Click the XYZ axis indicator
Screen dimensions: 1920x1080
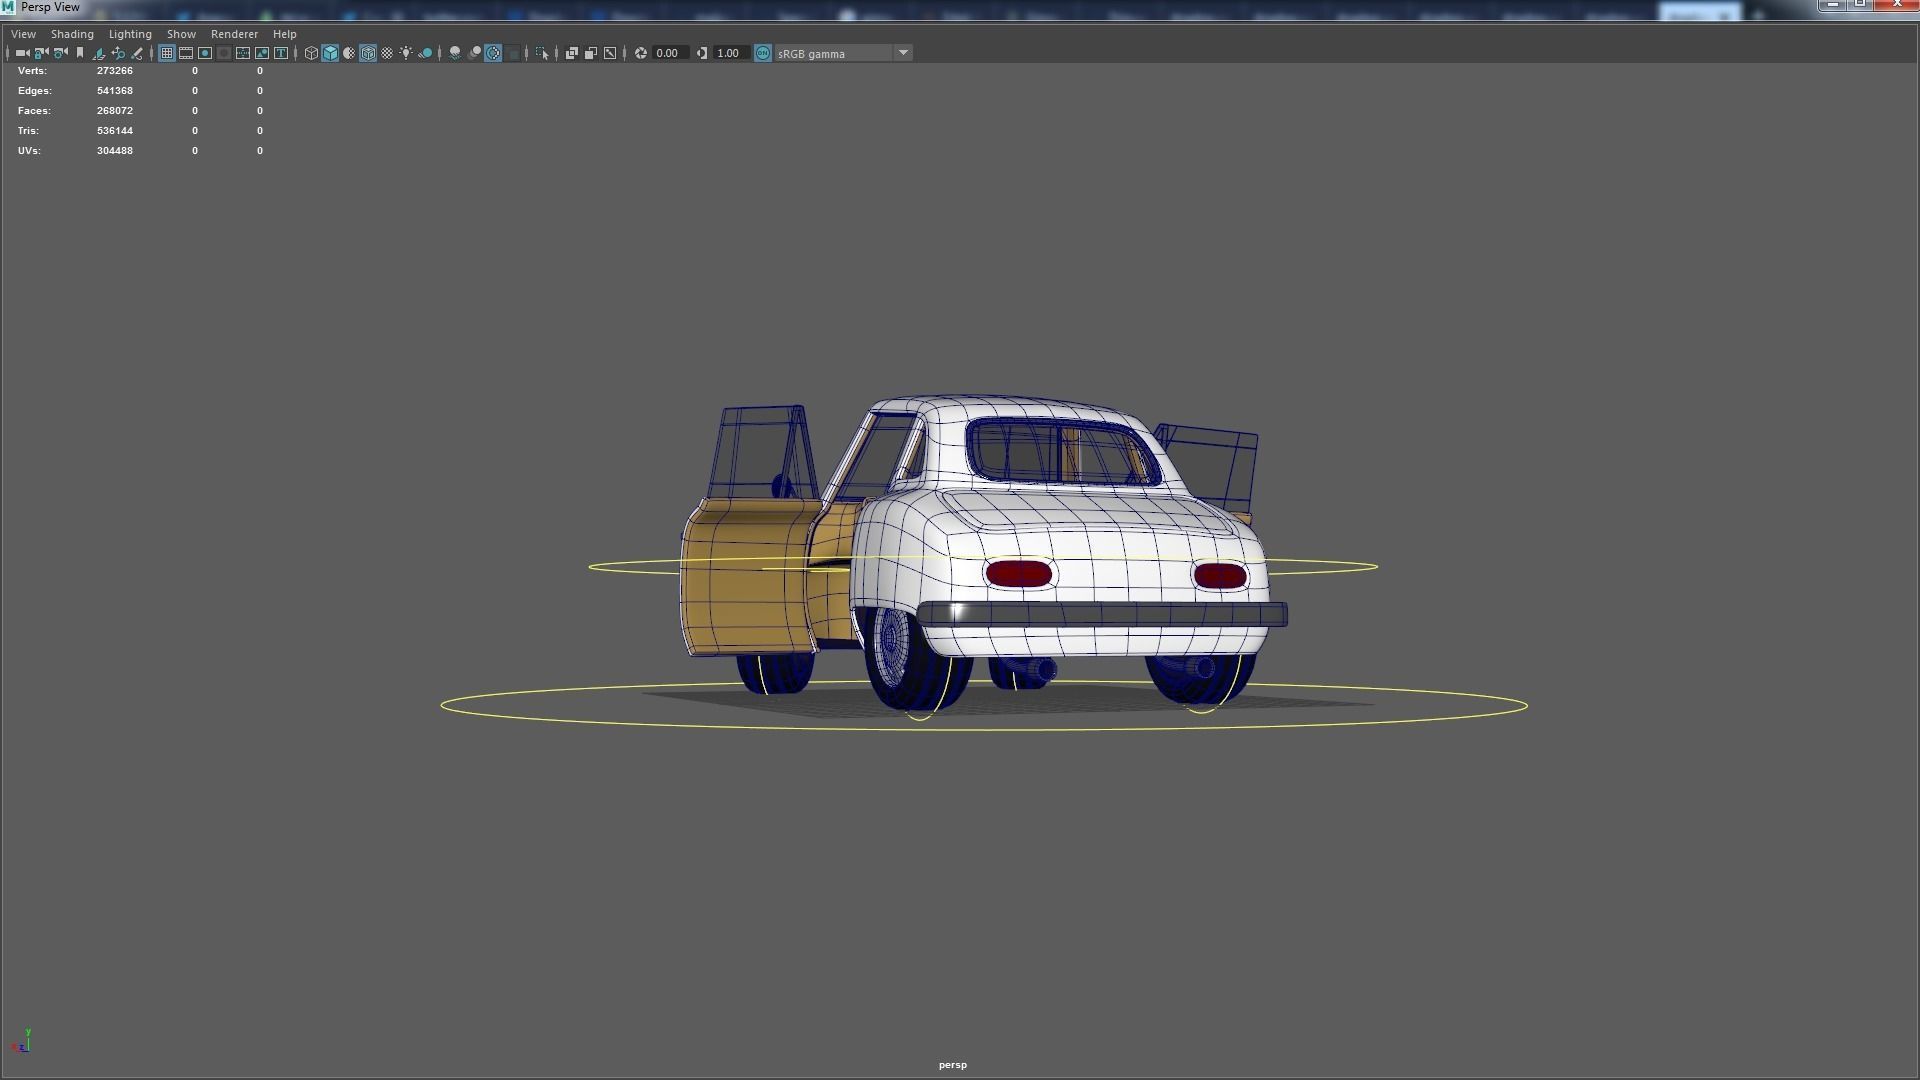tap(22, 1041)
